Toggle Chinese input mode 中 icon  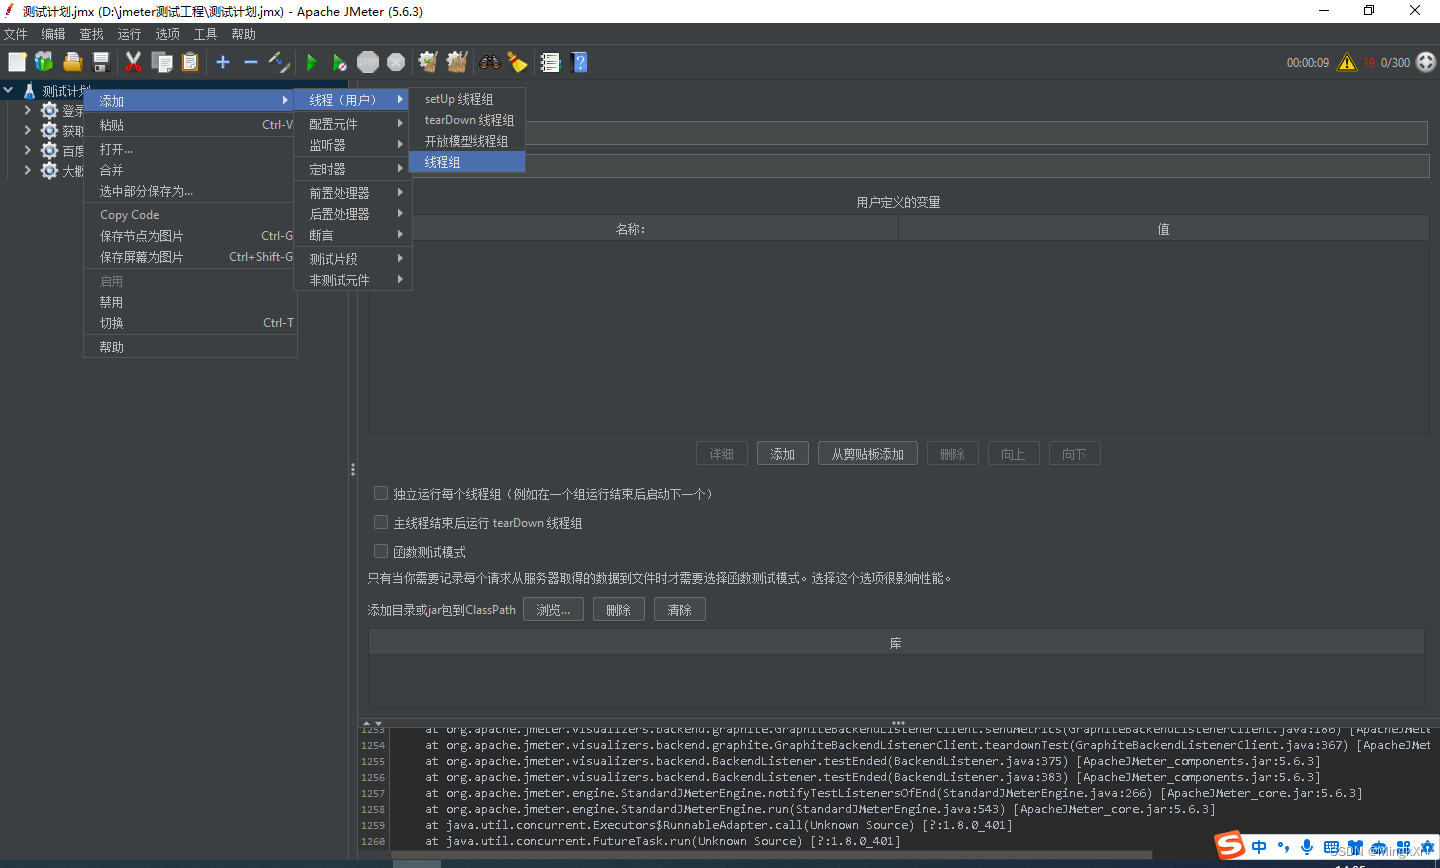pos(1259,847)
